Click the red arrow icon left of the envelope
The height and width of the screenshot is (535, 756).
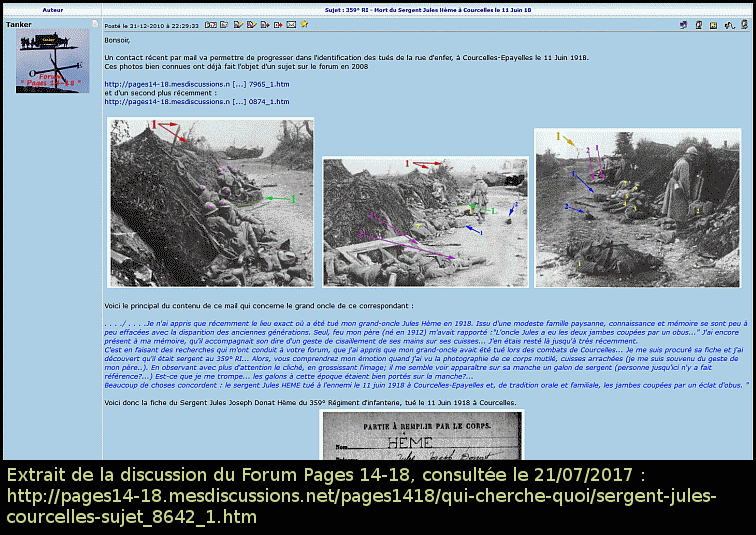point(278,23)
